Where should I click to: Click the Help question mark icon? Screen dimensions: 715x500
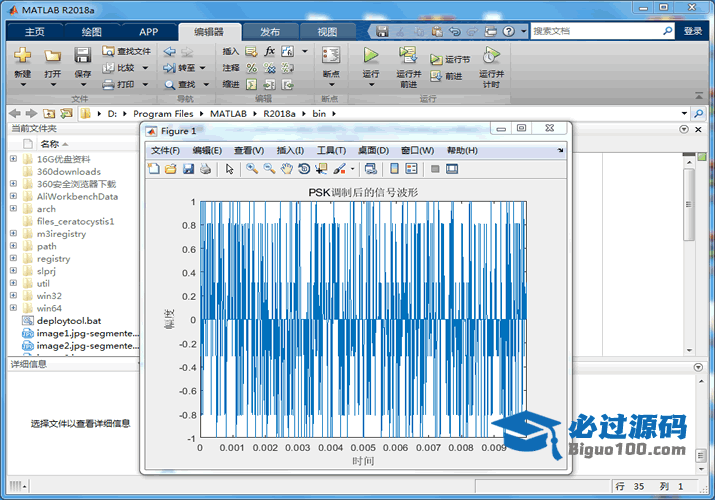(508, 31)
